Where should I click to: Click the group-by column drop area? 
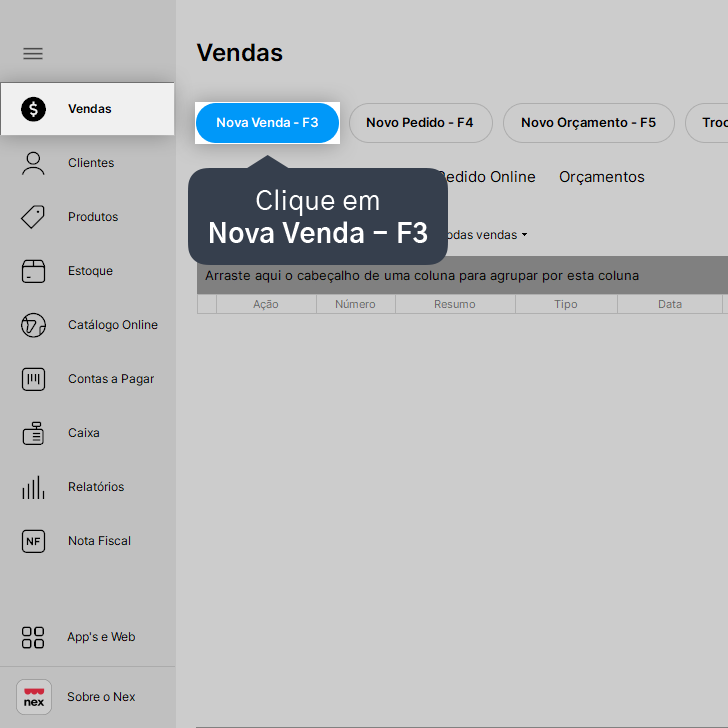[x=462, y=275]
